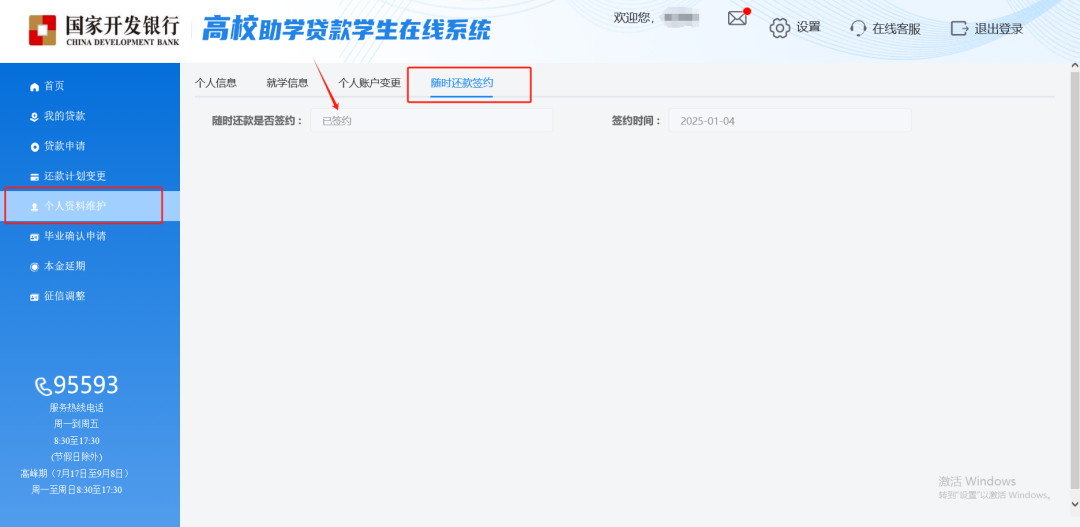Viewport: 1080px width, 527px height.
Task: Click the 周一至周日8:30至17:30 text
Action: 76,490
